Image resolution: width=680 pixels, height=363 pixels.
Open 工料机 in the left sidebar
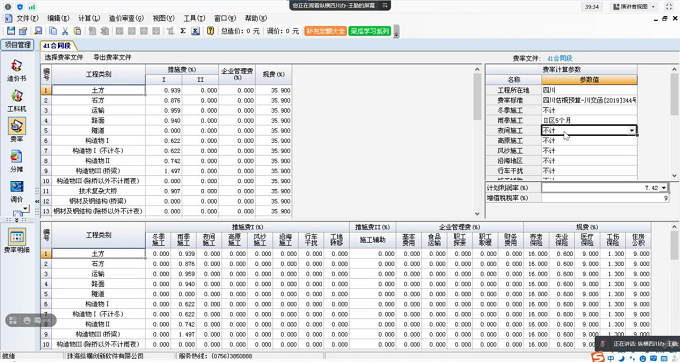click(16, 101)
